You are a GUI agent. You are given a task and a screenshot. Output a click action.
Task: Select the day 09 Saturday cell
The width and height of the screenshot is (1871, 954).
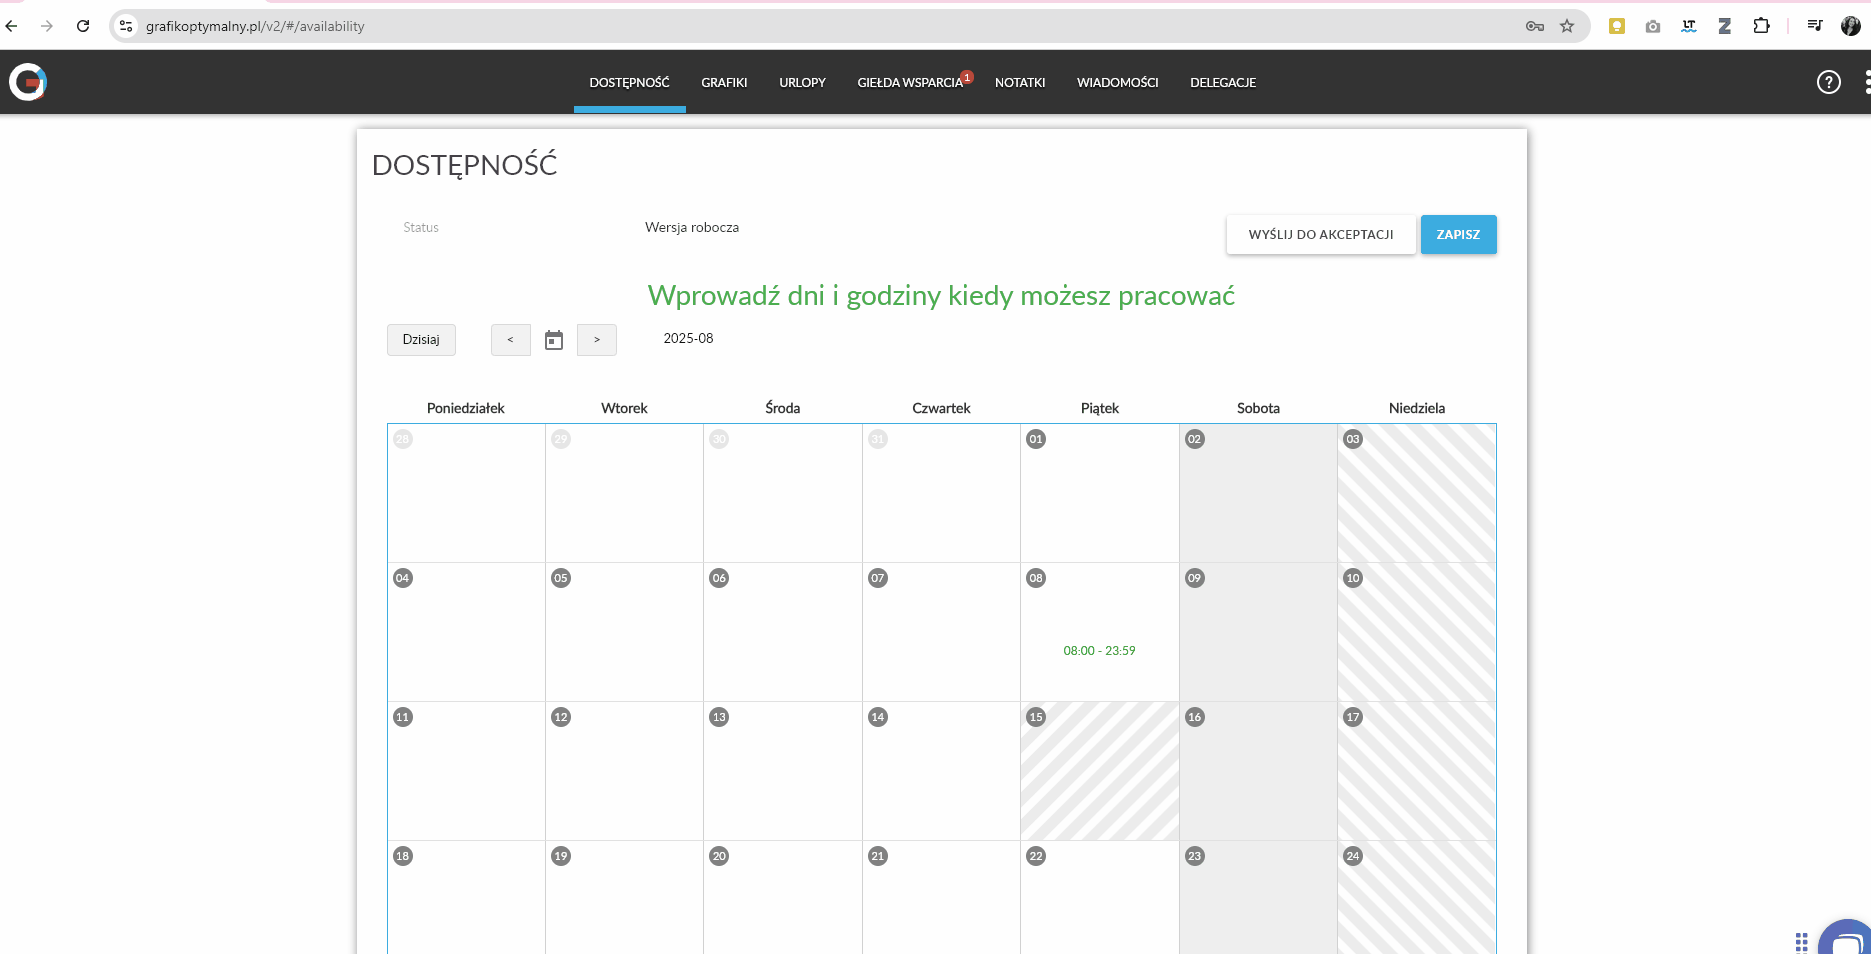(1258, 632)
